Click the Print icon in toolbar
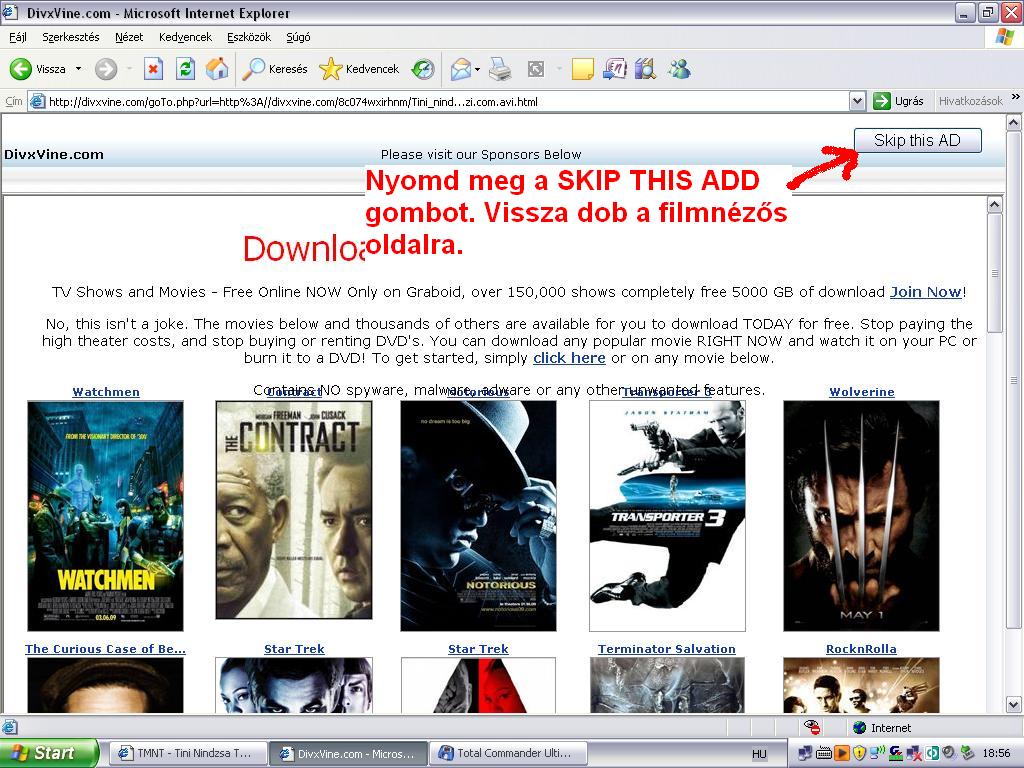The image size is (1024, 768). (x=500, y=69)
